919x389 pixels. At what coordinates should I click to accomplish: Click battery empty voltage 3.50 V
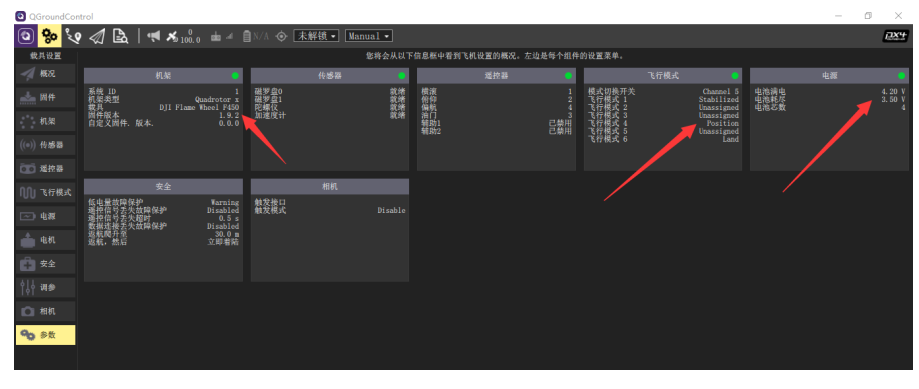pos(893,100)
